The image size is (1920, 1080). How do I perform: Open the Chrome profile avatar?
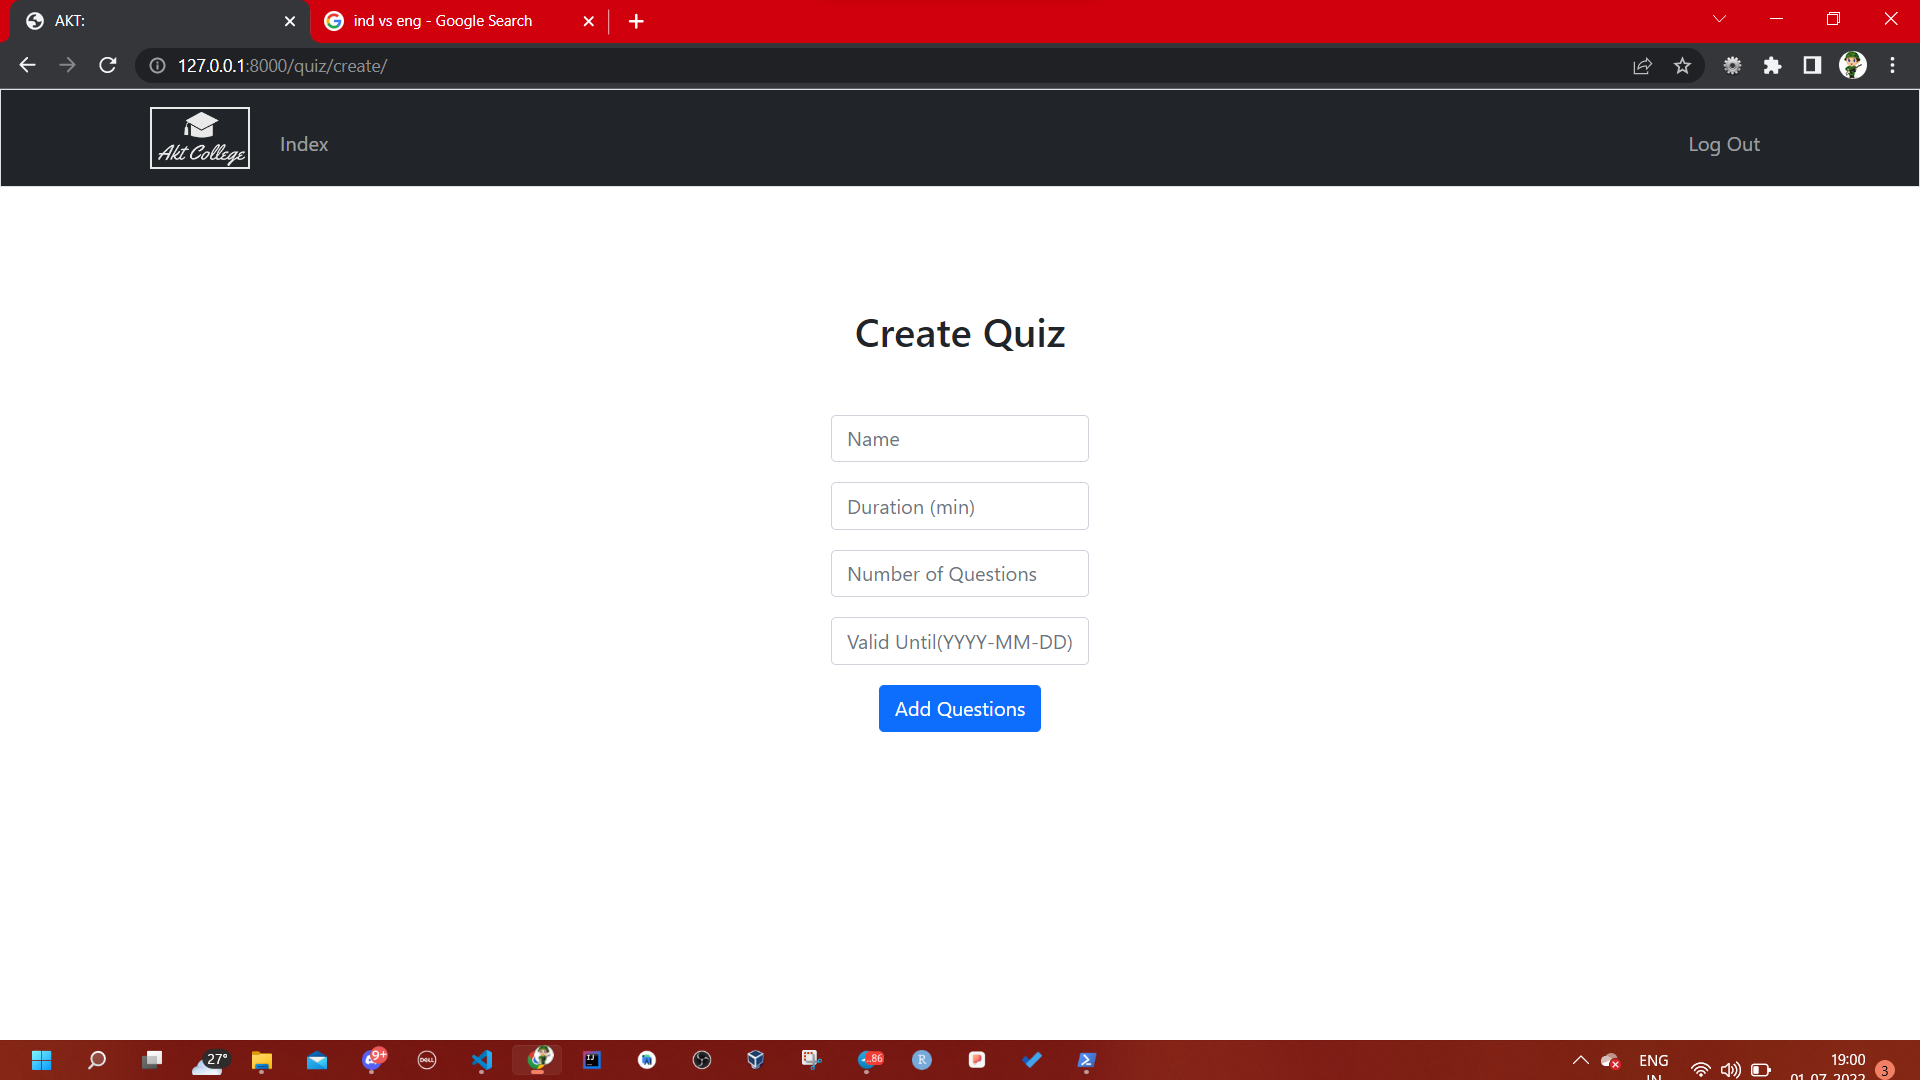pyautogui.click(x=1853, y=65)
